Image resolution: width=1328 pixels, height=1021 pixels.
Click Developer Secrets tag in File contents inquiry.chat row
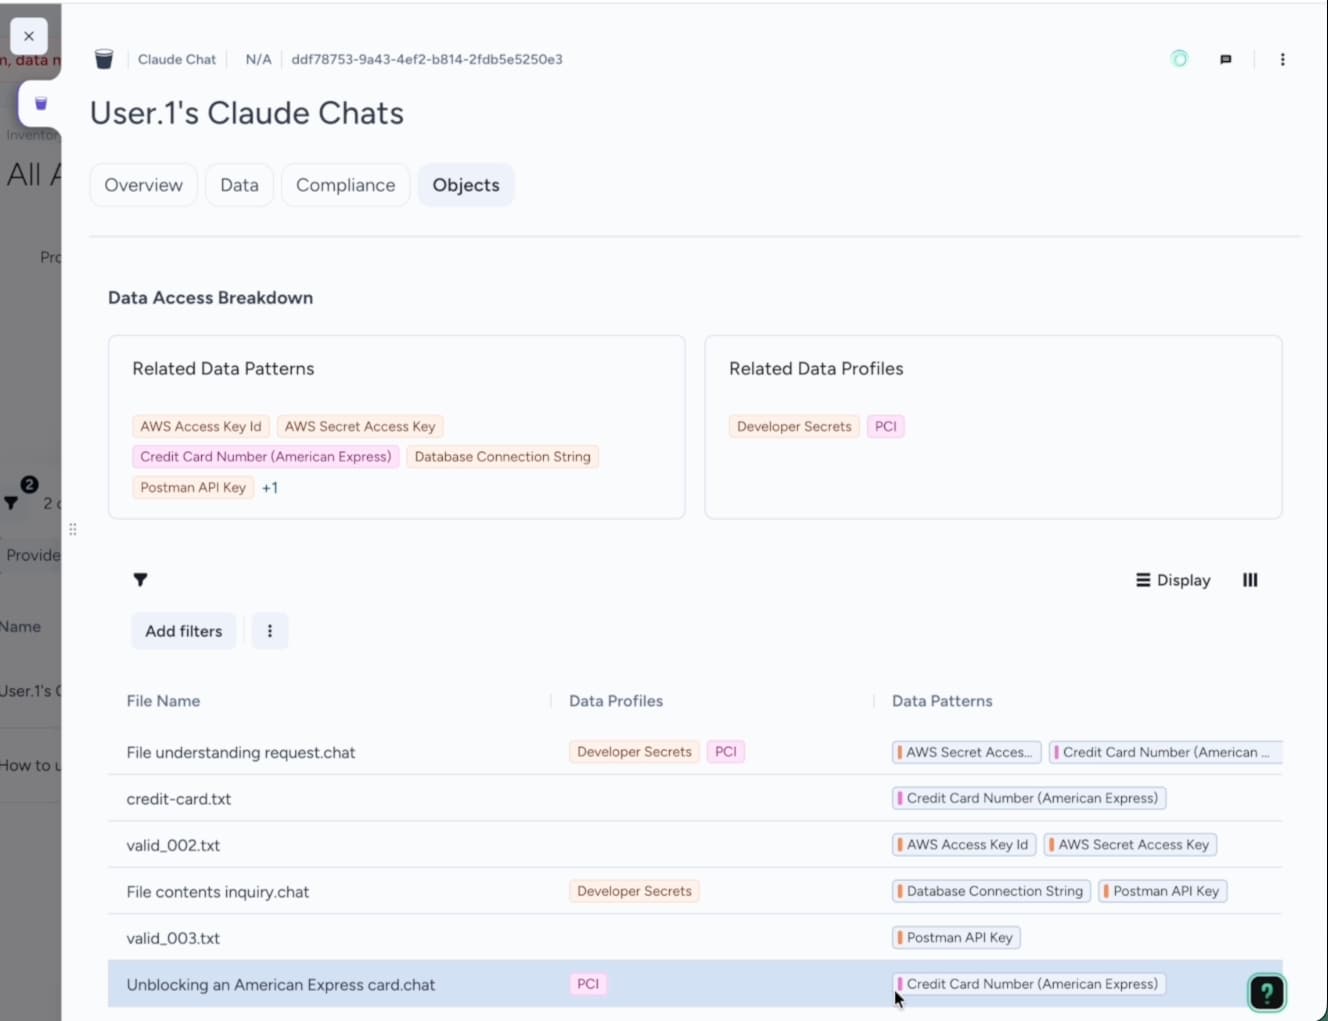[x=634, y=891]
